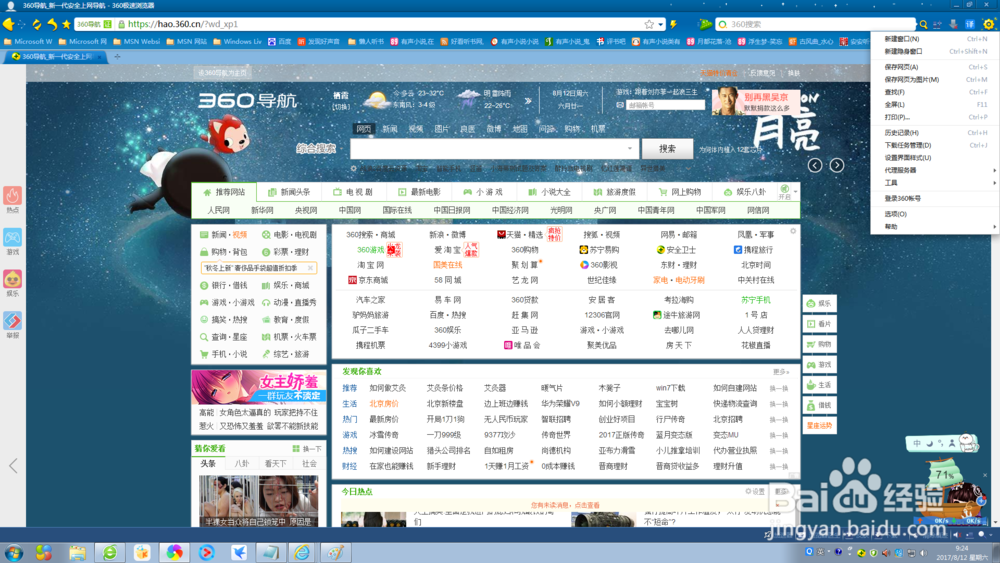
Task: Click the yellow favorites star in toolbar
Action: [x=66, y=24]
